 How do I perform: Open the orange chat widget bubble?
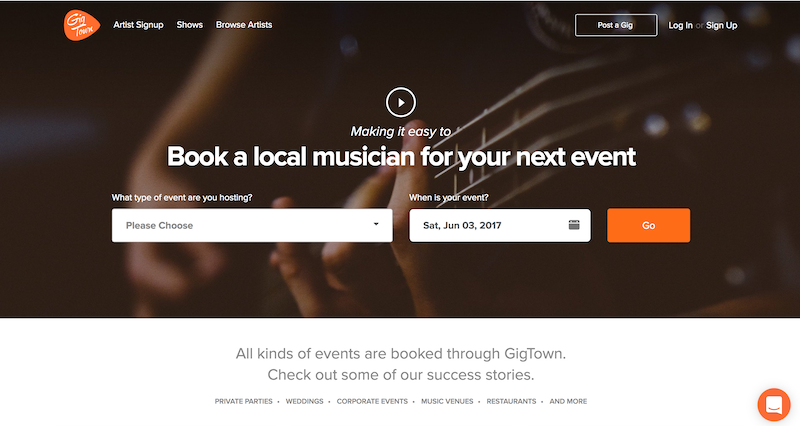pos(774,405)
